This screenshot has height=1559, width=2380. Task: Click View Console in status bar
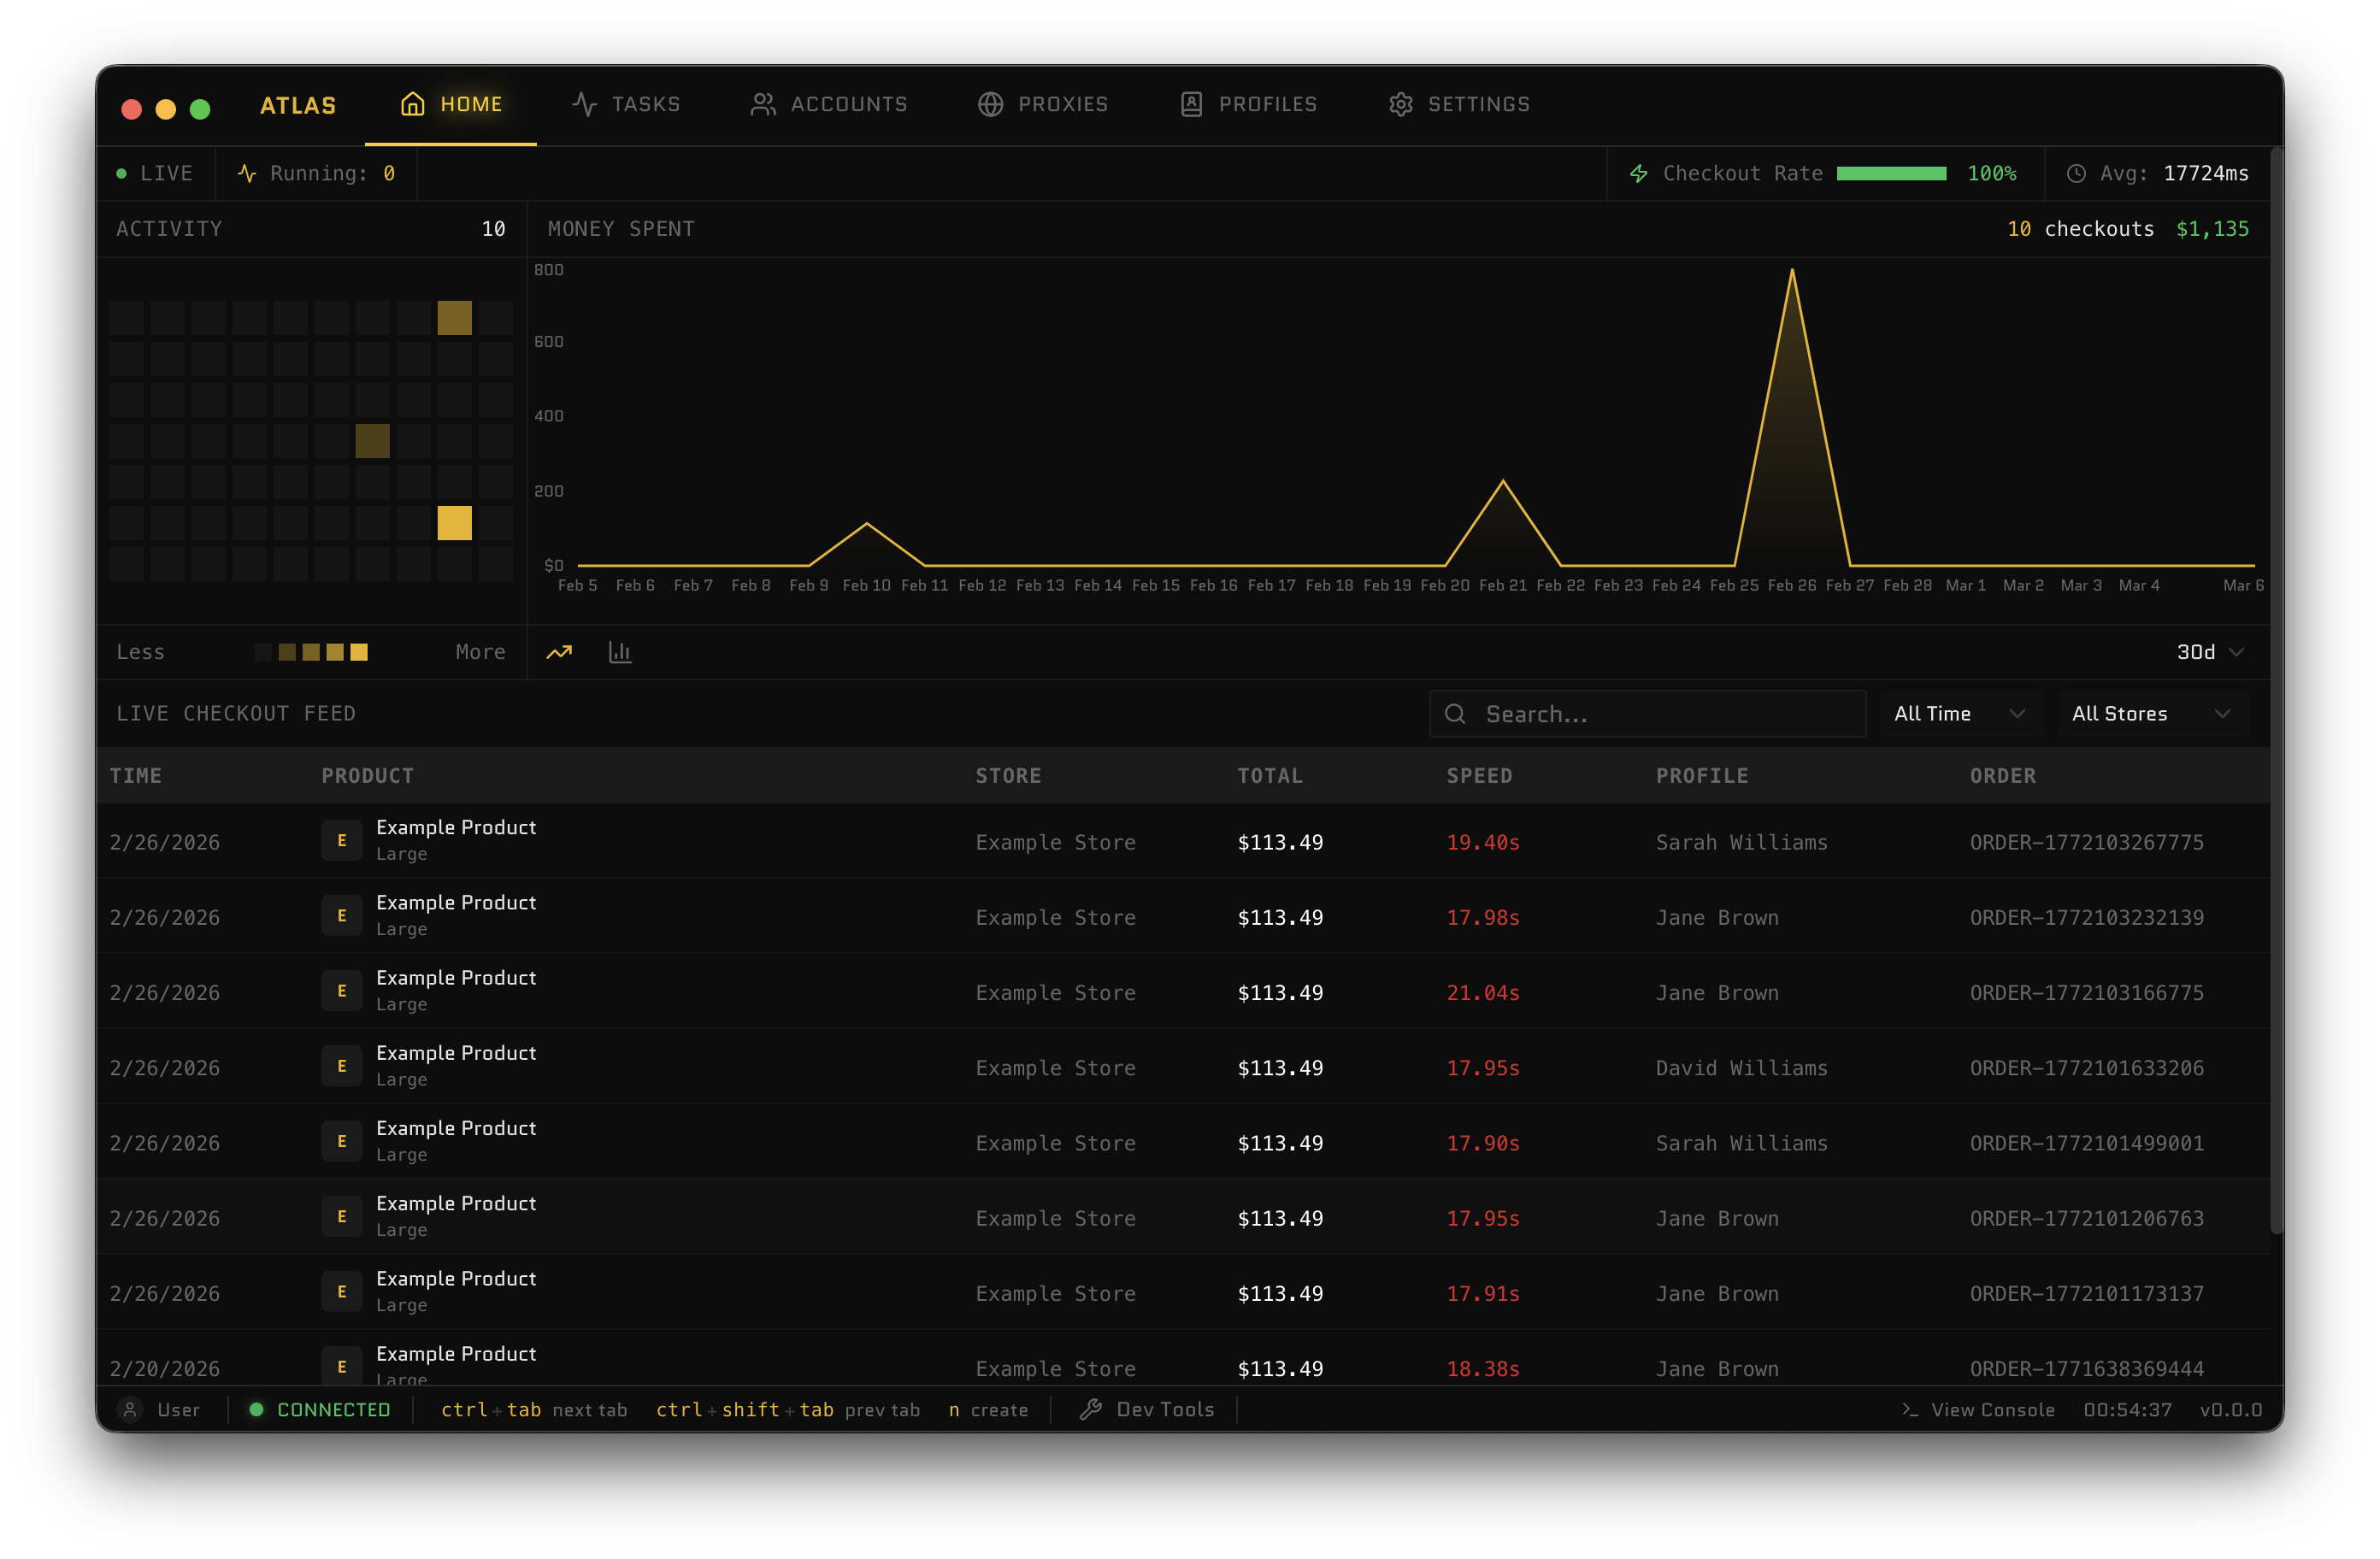tap(1978, 1409)
